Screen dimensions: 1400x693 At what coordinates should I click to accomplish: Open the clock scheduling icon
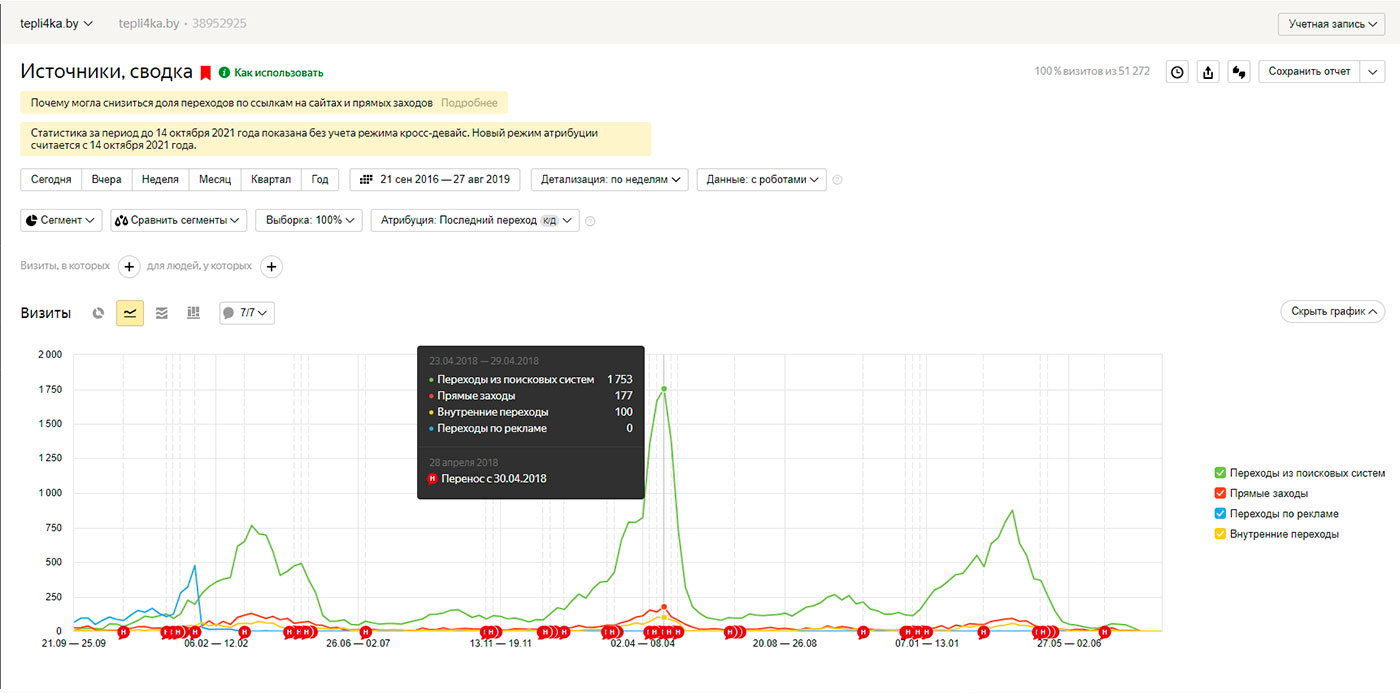[1178, 72]
